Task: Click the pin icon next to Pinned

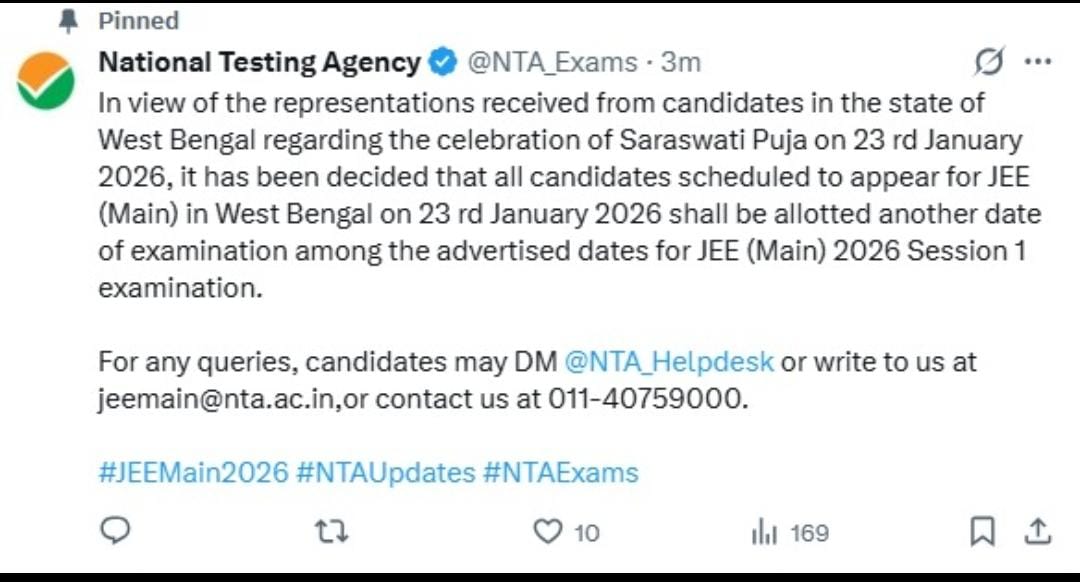Action: point(69,21)
